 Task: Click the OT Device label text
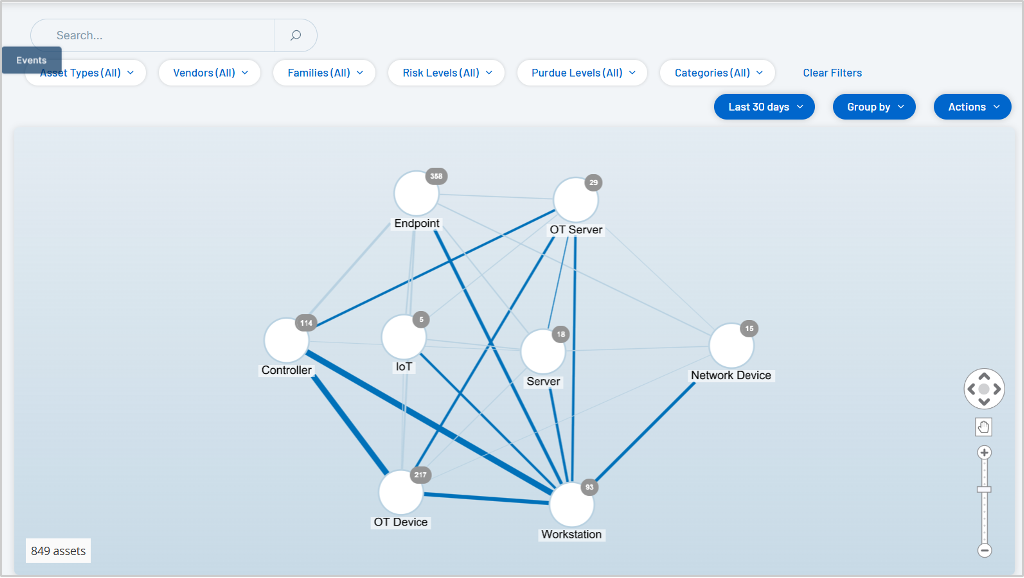[401, 522]
